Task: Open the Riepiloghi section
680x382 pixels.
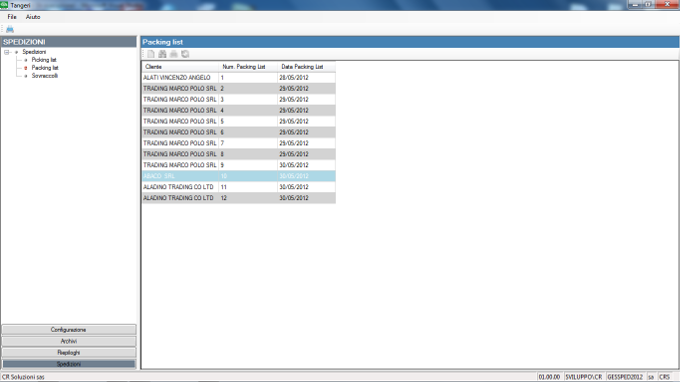Action: tap(69, 353)
